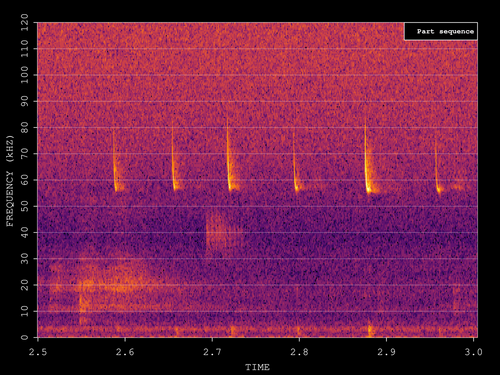Click the FREQUENCY (kHz) axis label
This screenshot has height=375, width=500.
tap(10, 180)
